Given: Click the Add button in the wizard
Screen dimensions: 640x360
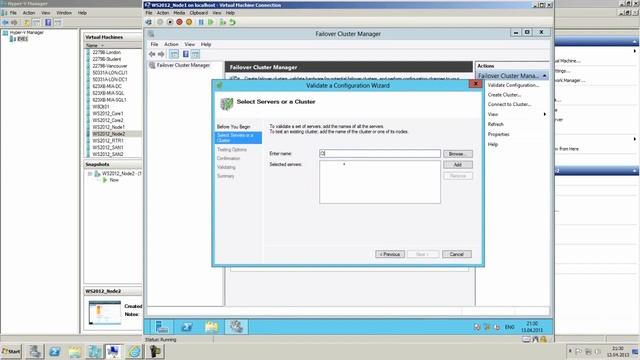Looking at the screenshot, I should click(458, 164).
